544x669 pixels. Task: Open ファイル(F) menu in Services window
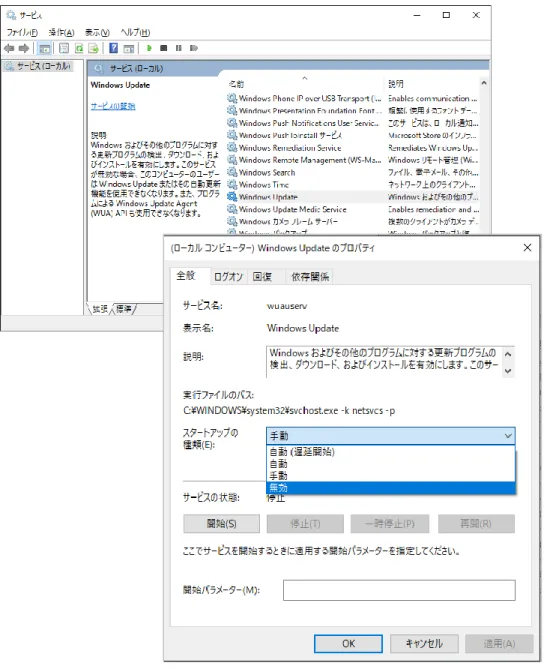click(22, 32)
